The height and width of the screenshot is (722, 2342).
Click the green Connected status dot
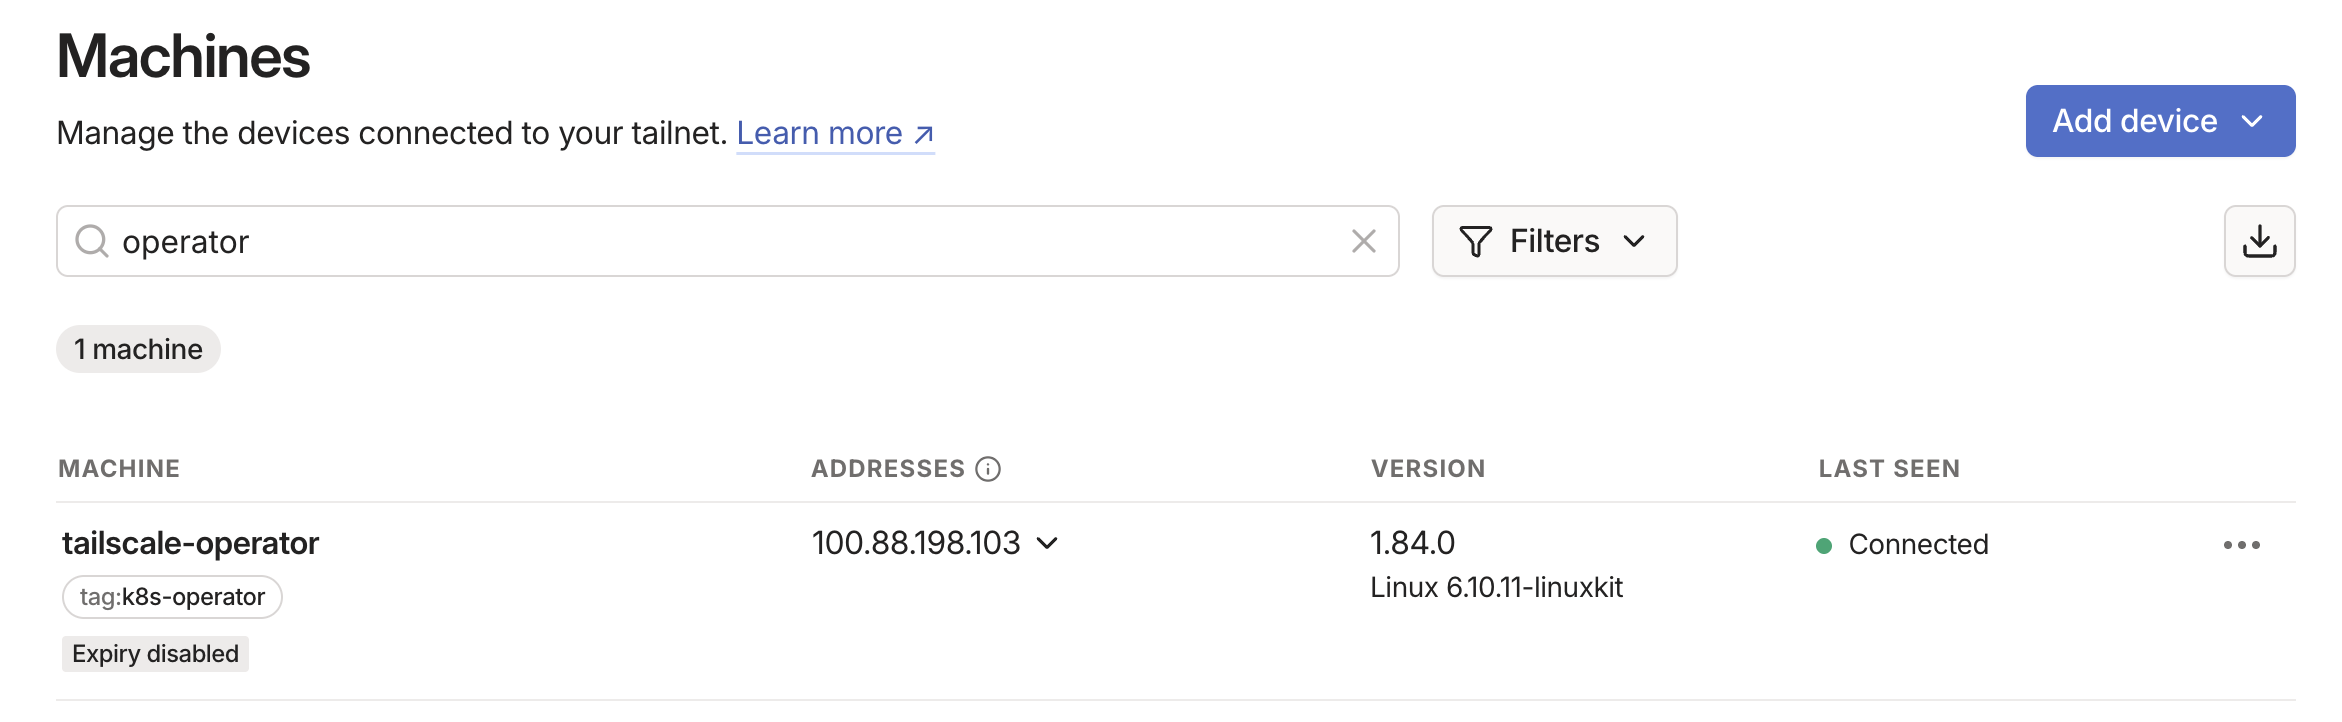[1824, 545]
